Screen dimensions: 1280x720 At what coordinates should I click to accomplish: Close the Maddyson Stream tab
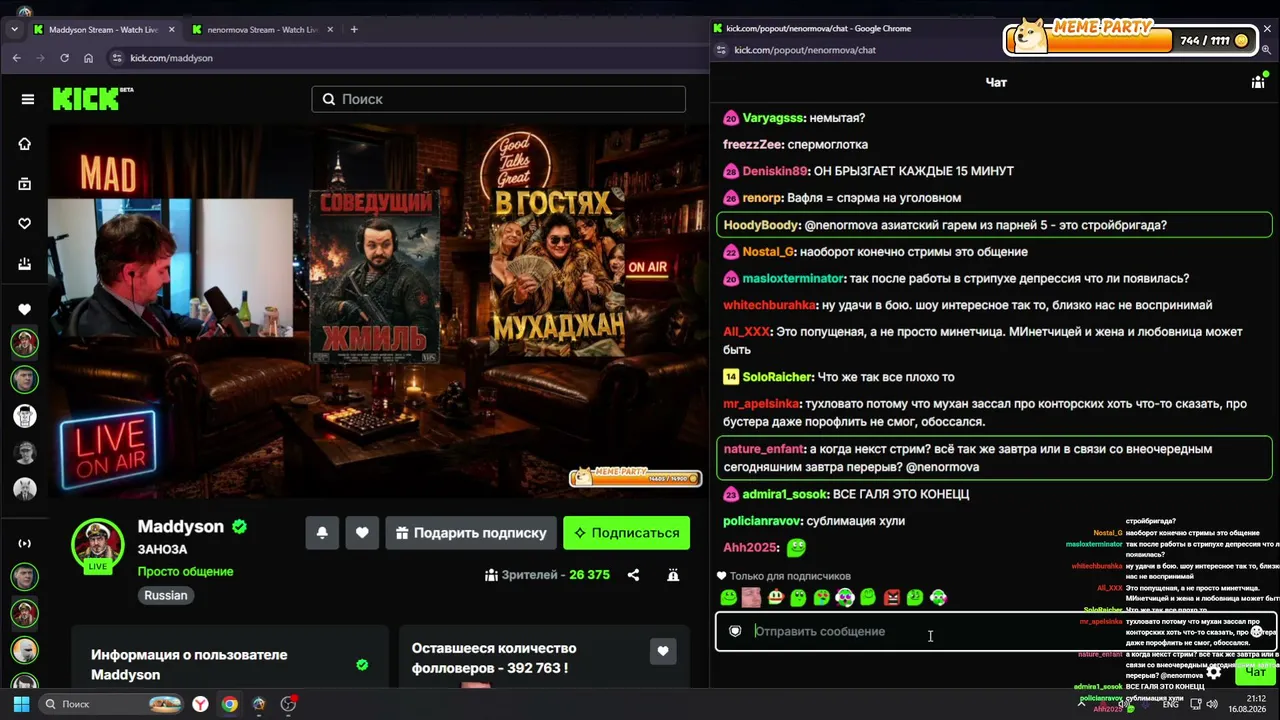coord(171,30)
